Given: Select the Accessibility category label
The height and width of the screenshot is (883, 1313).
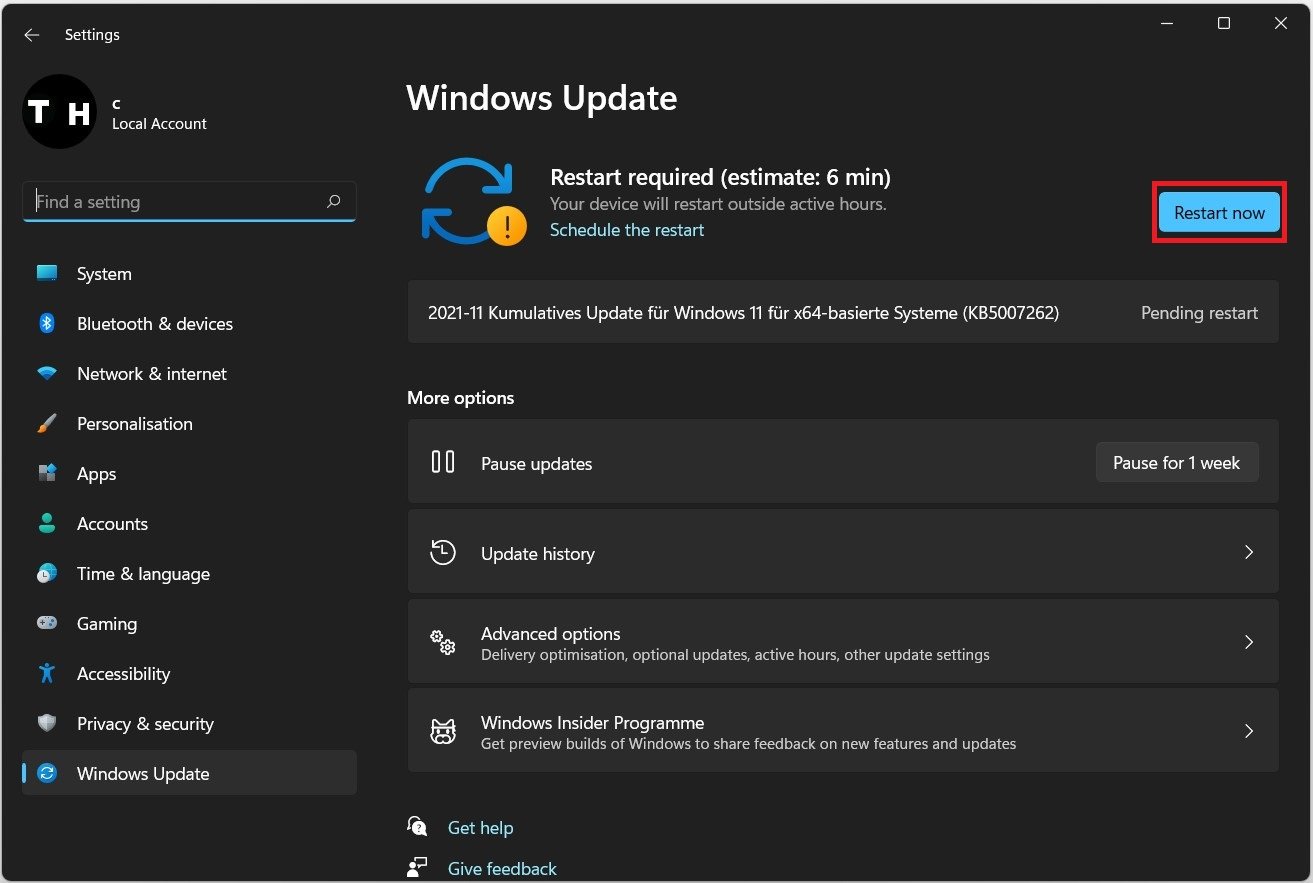Looking at the screenshot, I should point(123,674).
